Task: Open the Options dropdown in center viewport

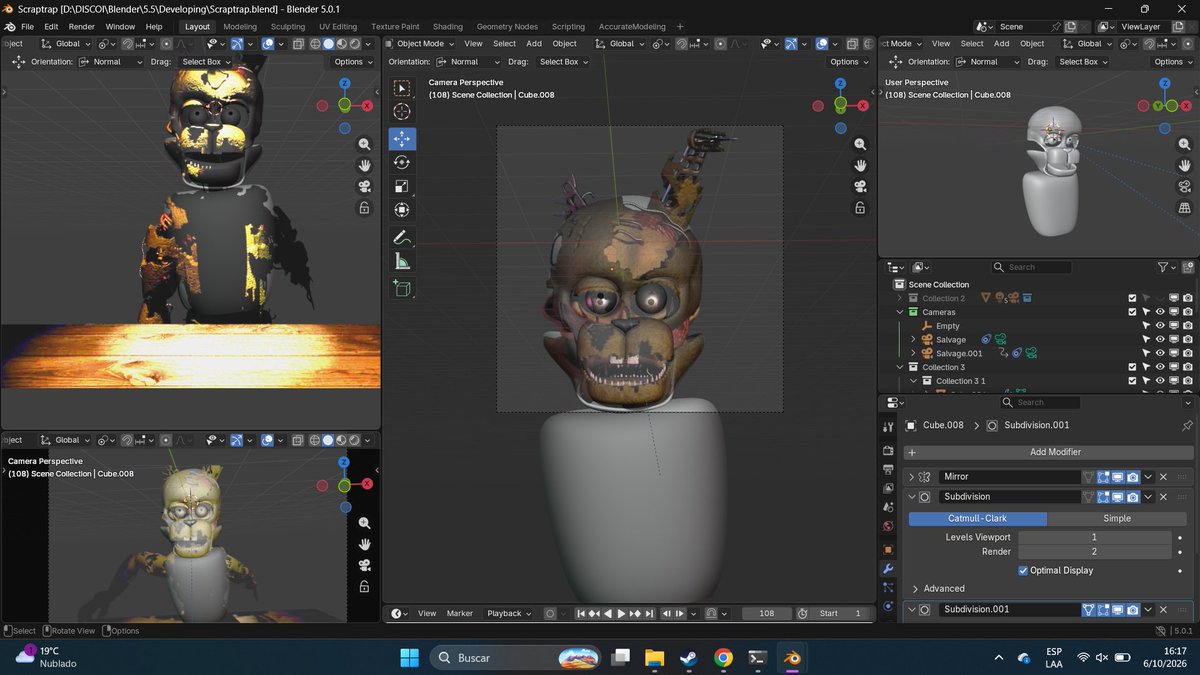Action: click(x=850, y=62)
